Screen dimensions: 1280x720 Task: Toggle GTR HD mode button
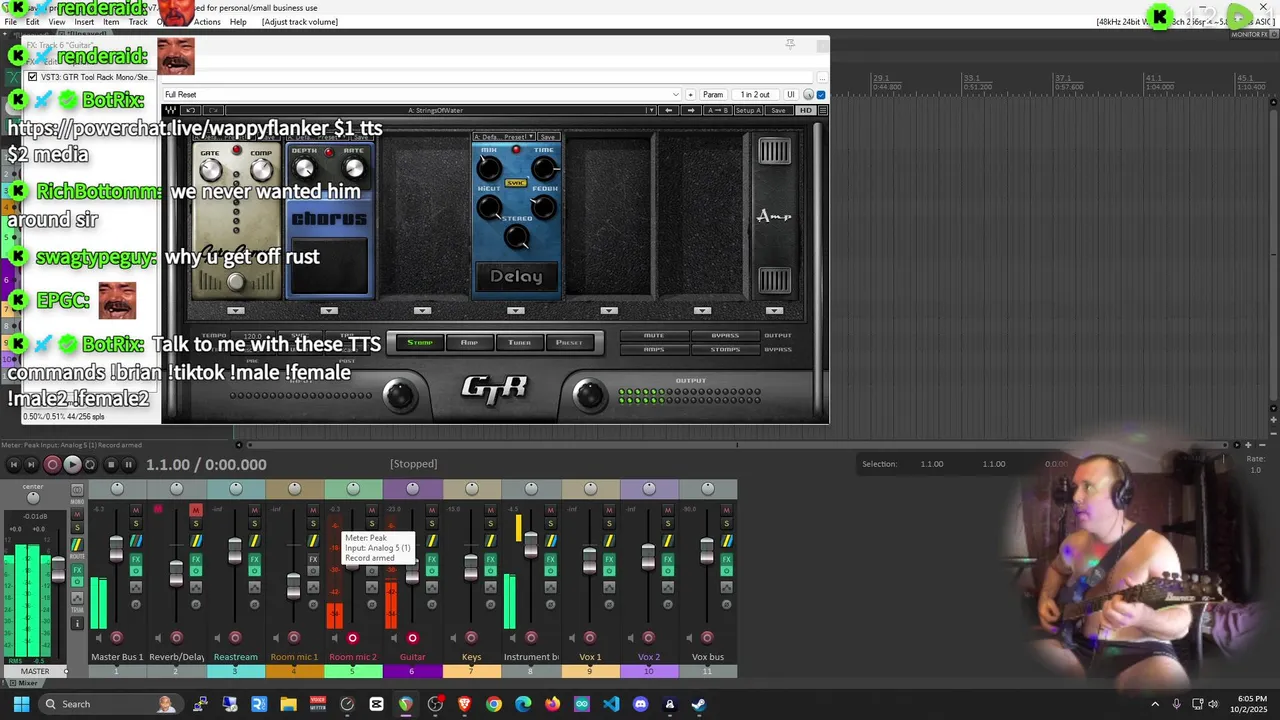(x=806, y=110)
